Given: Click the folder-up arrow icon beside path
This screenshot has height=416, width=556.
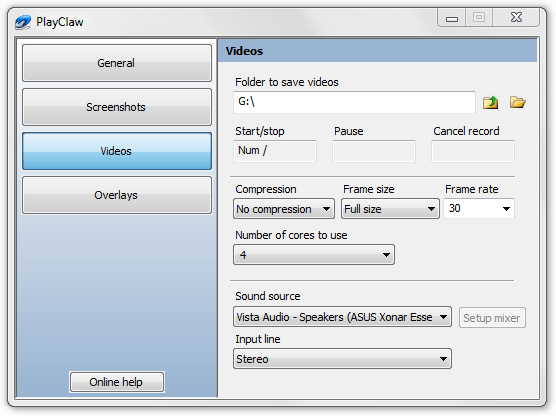Looking at the screenshot, I should tap(490, 102).
